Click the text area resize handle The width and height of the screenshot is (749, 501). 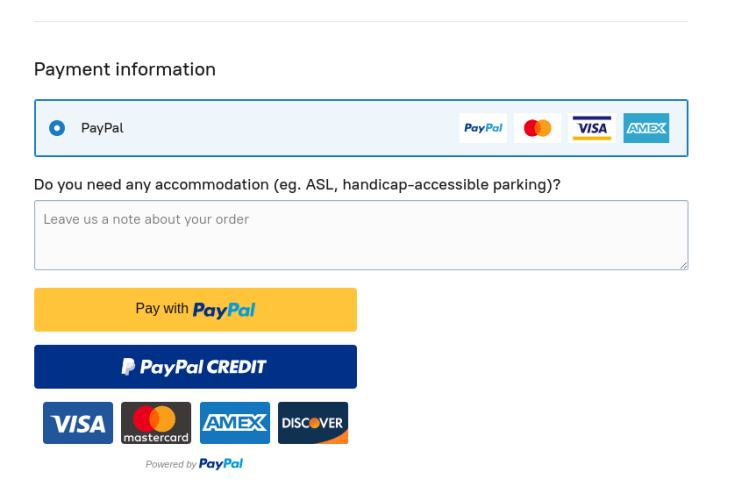tap(684, 265)
